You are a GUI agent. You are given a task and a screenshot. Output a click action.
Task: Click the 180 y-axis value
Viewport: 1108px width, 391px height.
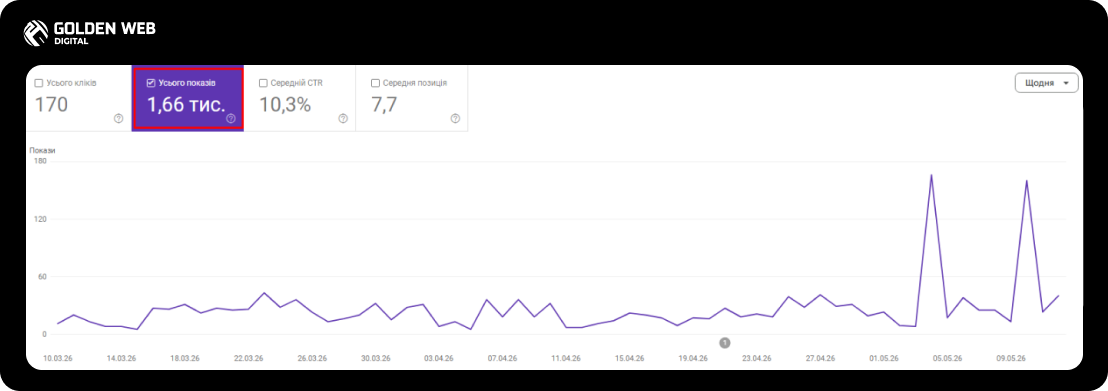(x=40, y=162)
